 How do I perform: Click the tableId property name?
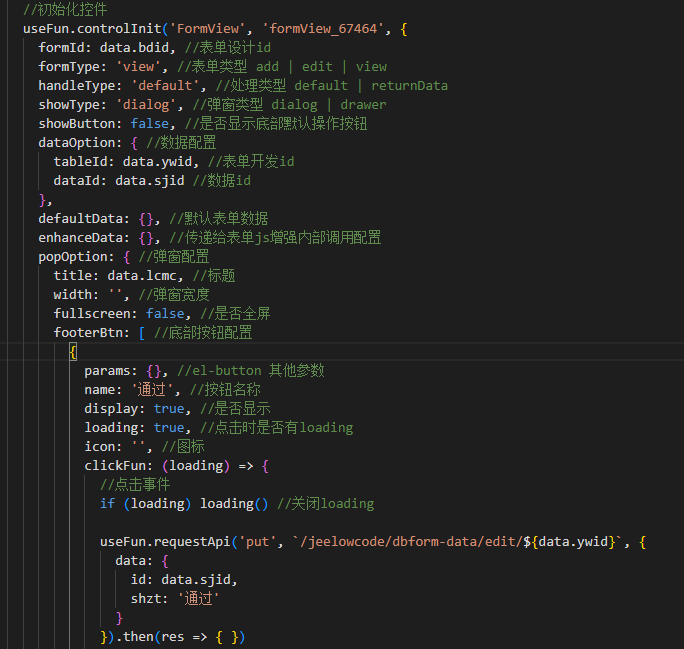pyautogui.click(x=80, y=162)
